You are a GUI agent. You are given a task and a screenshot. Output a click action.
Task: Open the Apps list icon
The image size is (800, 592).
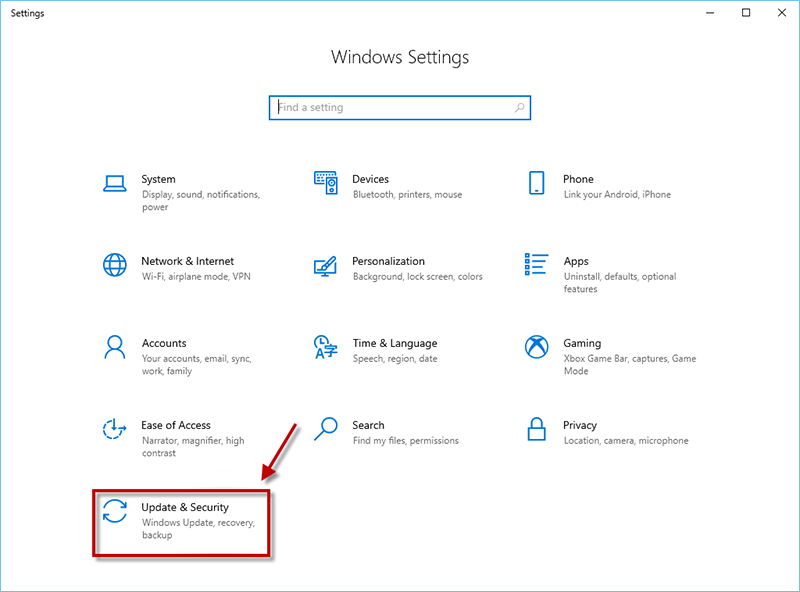(536, 264)
